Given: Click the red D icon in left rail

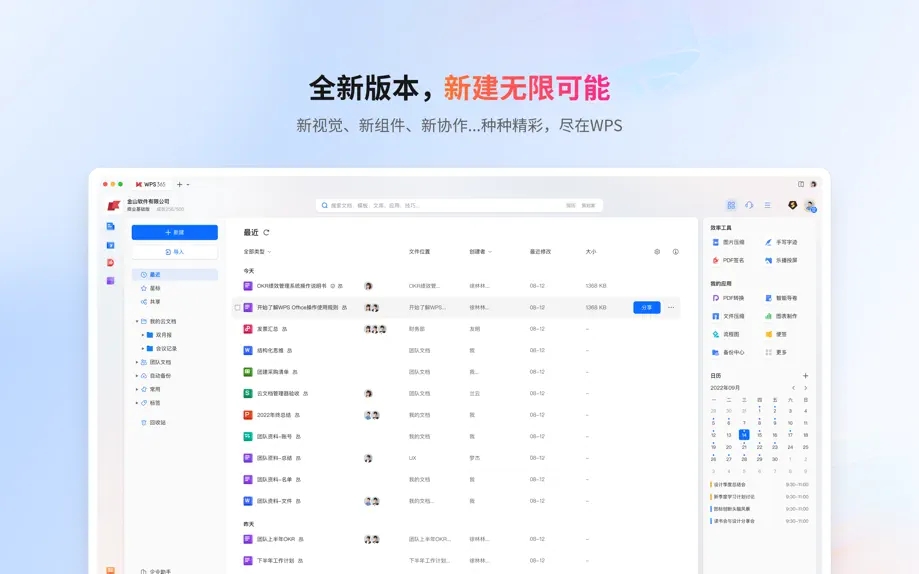Looking at the screenshot, I should [x=110, y=263].
